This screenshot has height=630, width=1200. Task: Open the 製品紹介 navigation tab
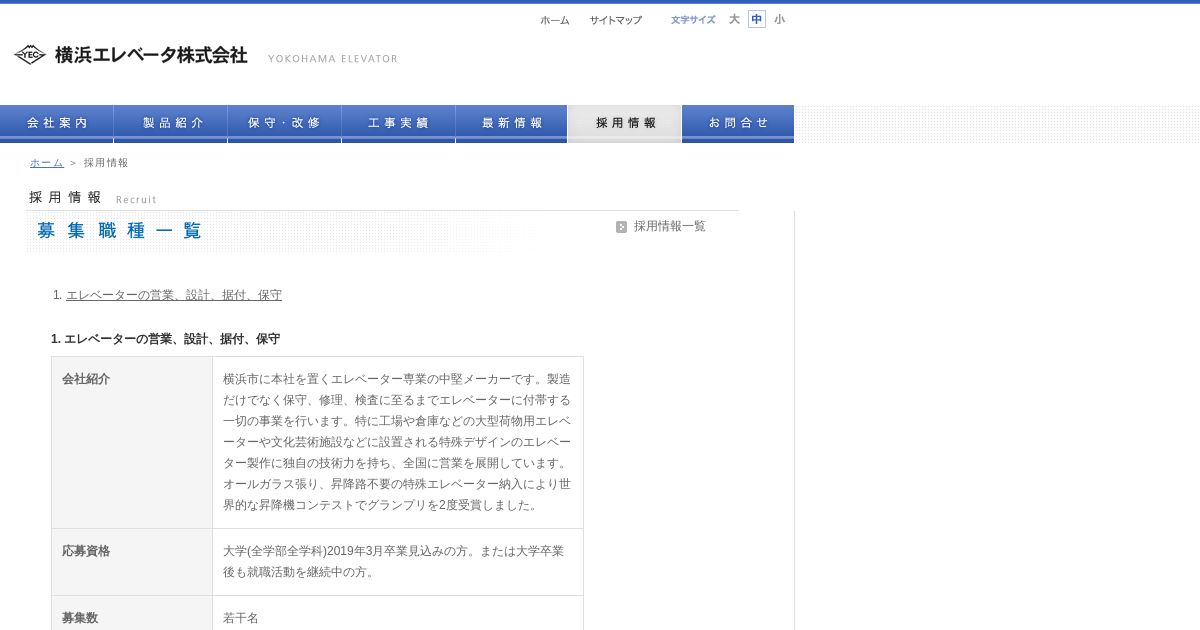[171, 123]
